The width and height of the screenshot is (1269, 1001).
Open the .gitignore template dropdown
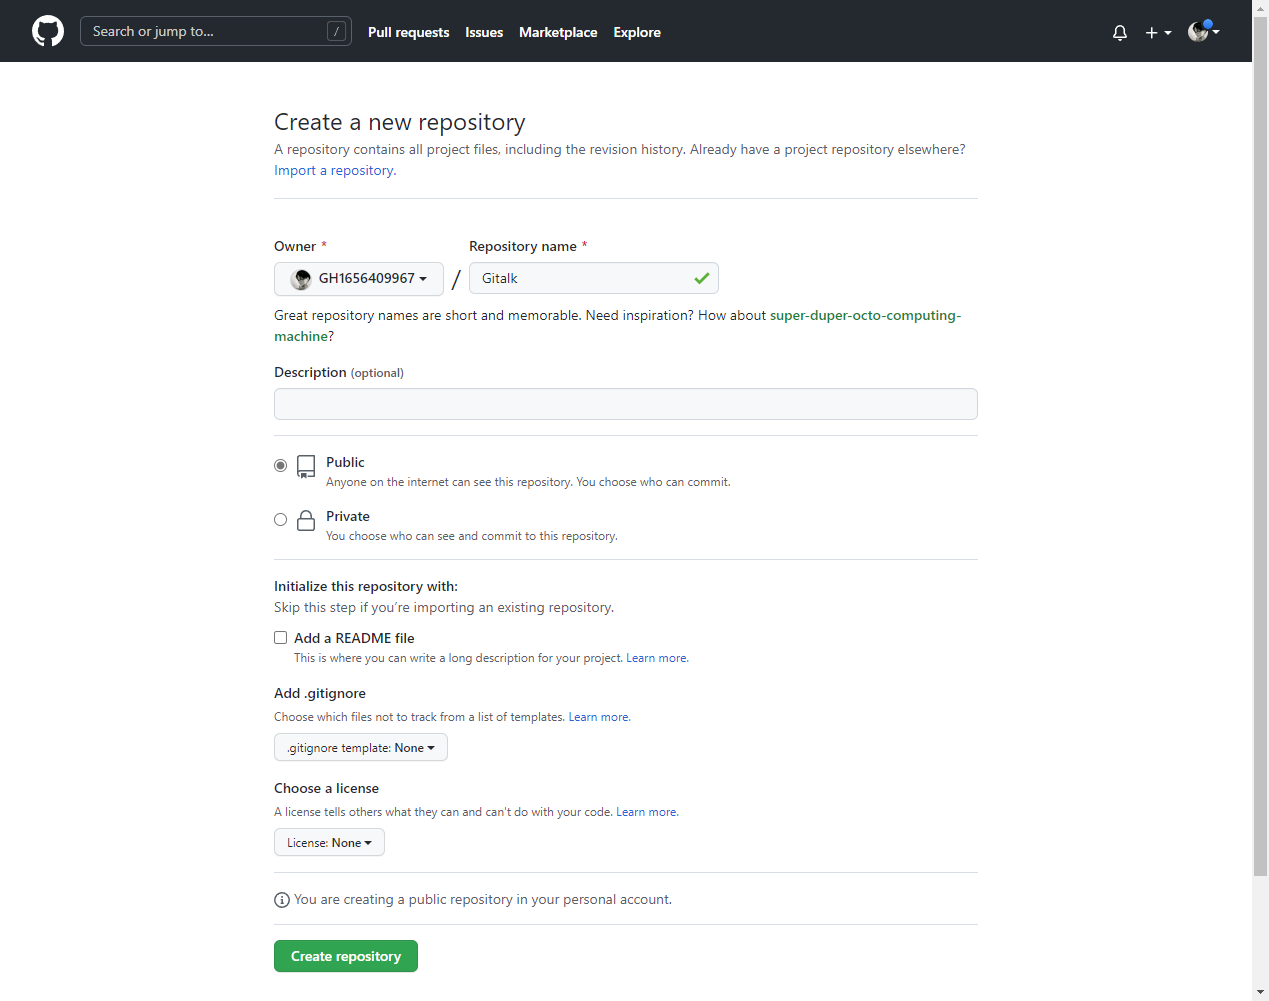tap(360, 747)
